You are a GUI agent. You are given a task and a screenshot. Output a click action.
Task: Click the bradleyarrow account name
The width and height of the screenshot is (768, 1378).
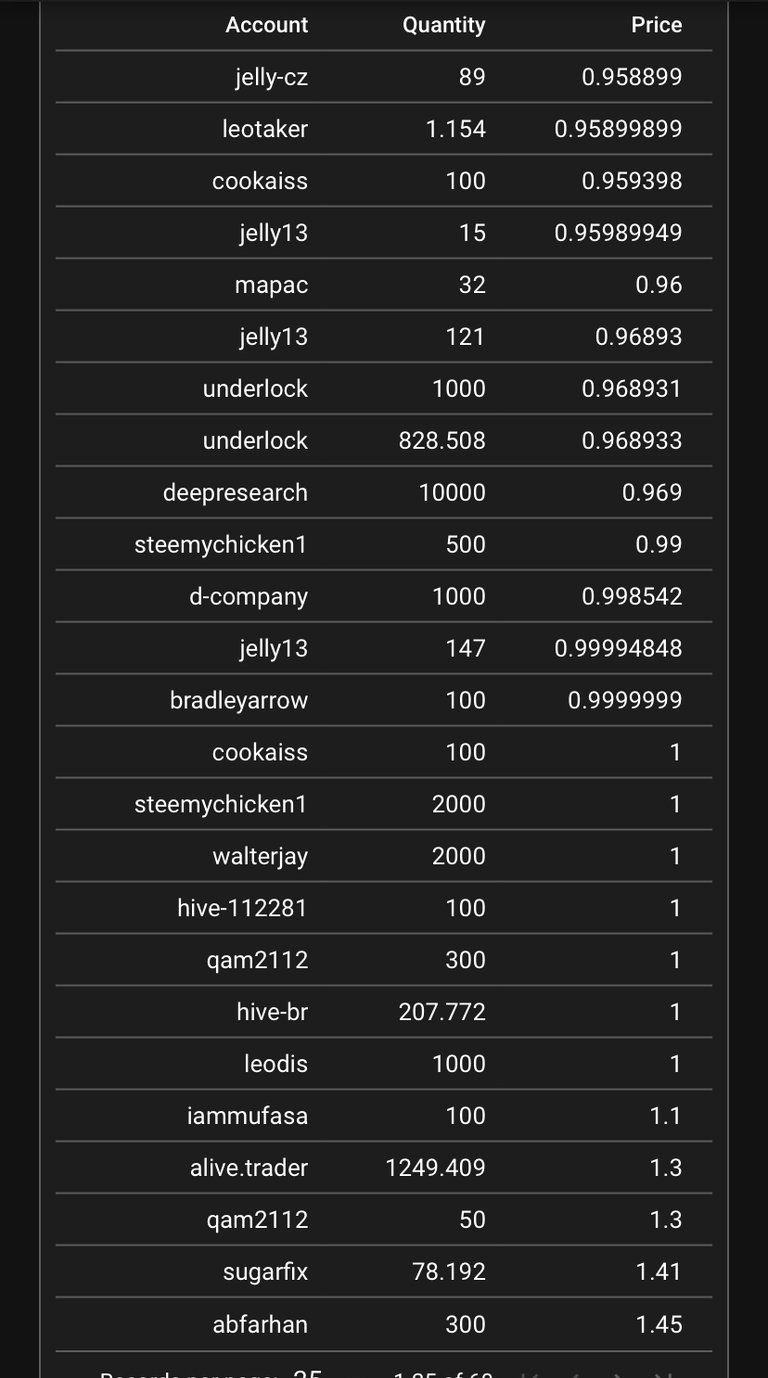(x=239, y=701)
